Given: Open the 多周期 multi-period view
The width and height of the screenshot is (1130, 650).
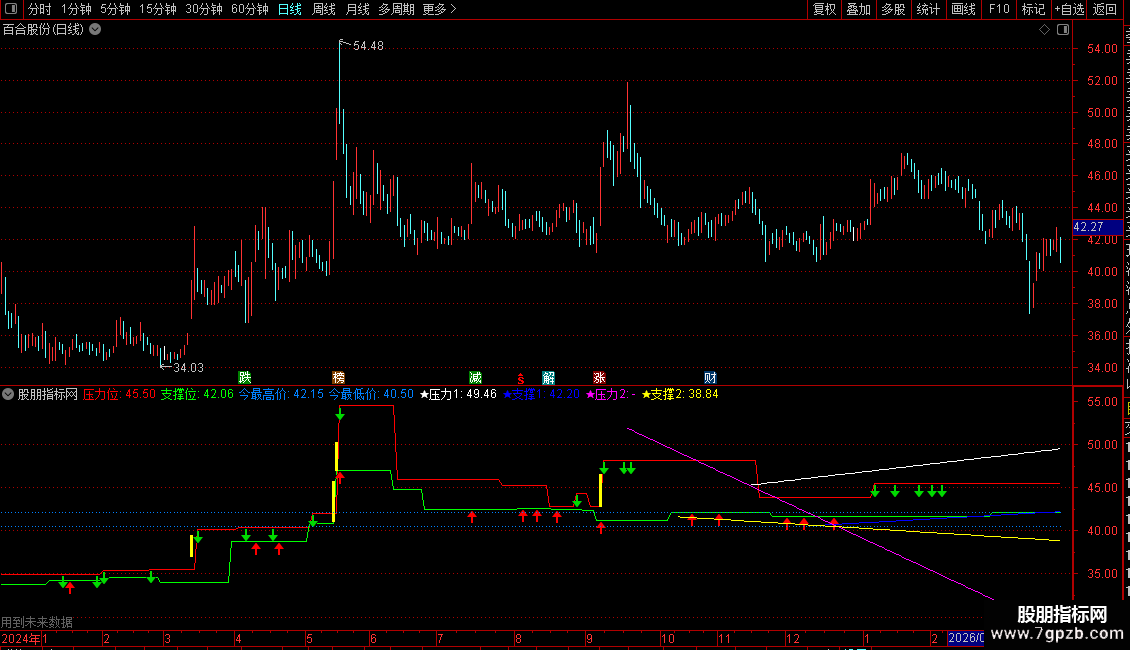Looking at the screenshot, I should pyautogui.click(x=396, y=9).
